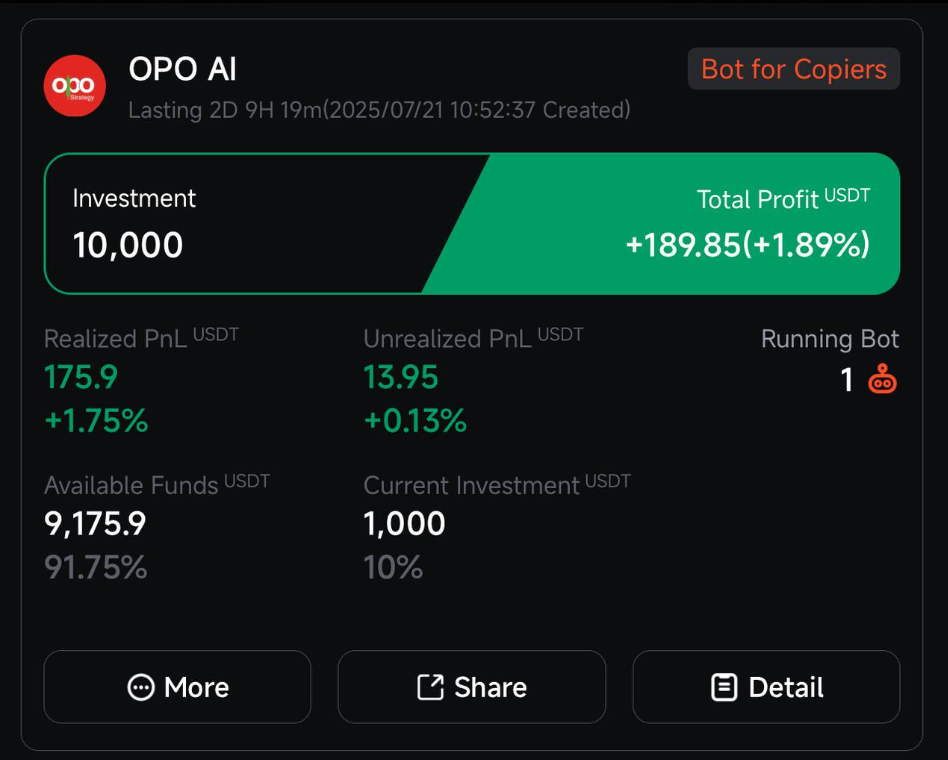The image size is (948, 760).
Task: Click the document icon in Detail
Action: [x=724, y=687]
